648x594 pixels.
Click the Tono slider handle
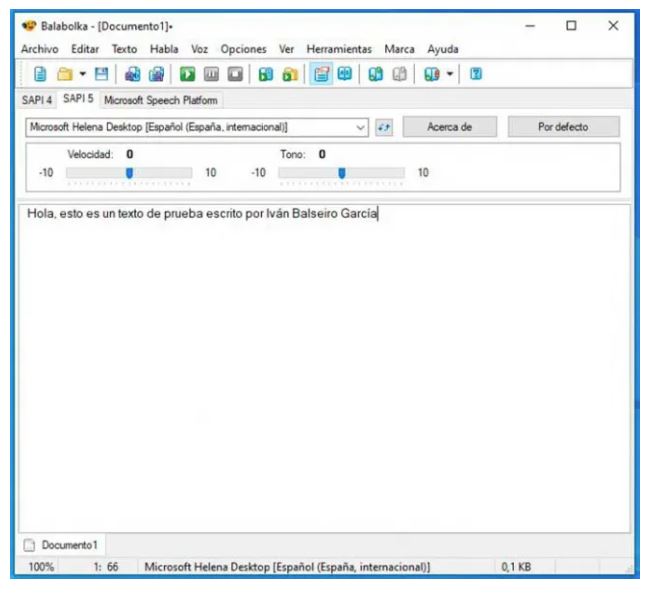pos(342,173)
